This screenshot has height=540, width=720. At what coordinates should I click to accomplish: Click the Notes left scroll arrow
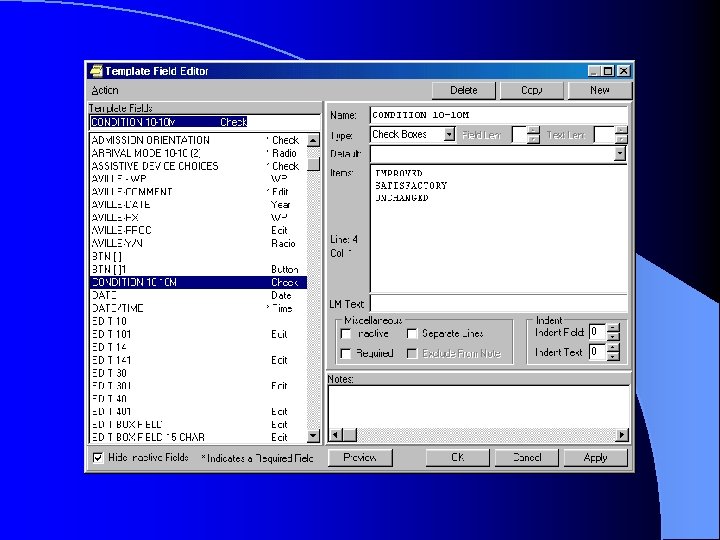(335, 434)
